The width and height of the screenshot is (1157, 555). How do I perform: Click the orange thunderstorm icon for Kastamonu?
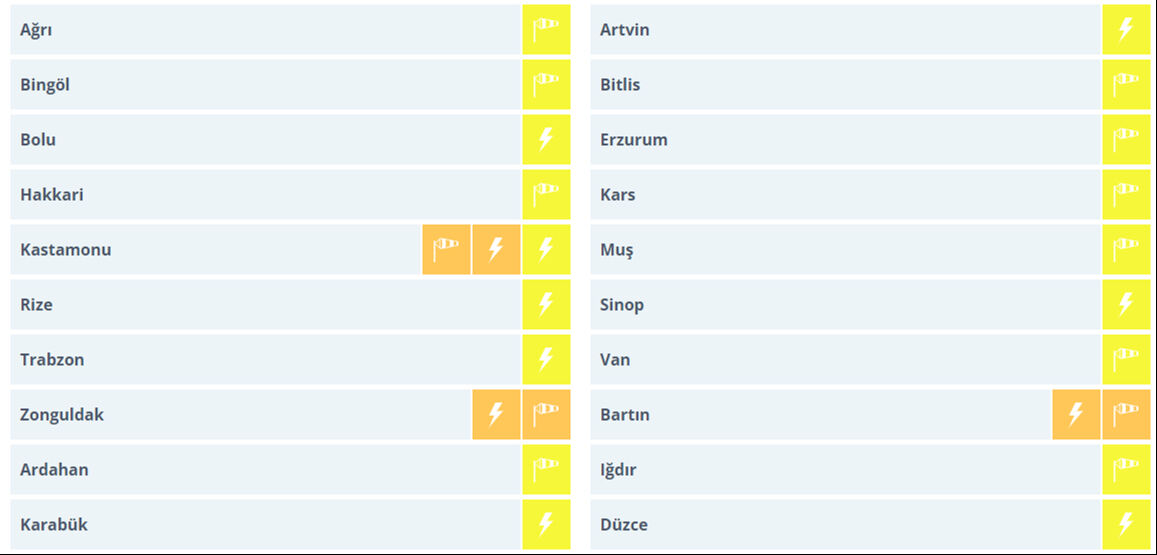496,250
